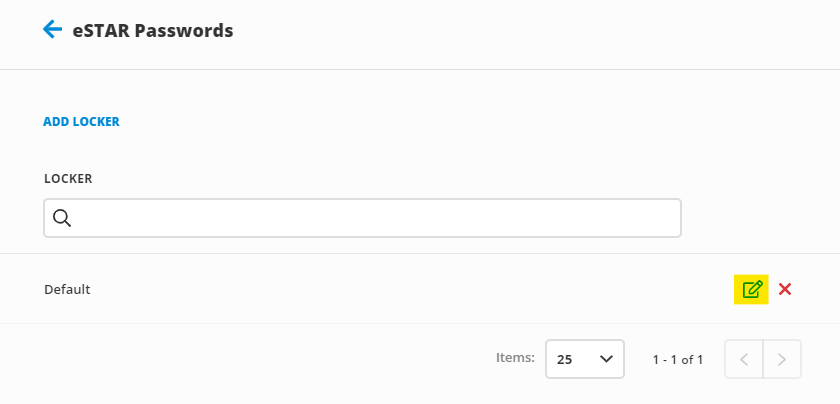Click the eSTAR Passwords page heading
Screen dimensions: 840x404
click(152, 31)
